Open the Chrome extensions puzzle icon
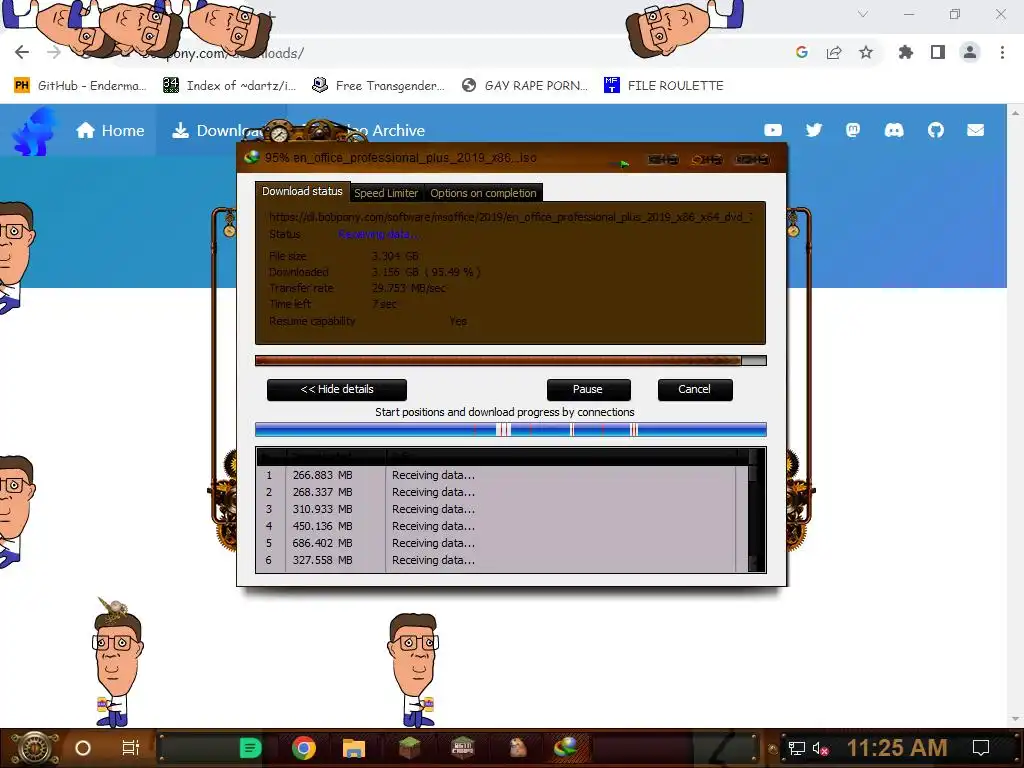1024x768 pixels. (906, 52)
